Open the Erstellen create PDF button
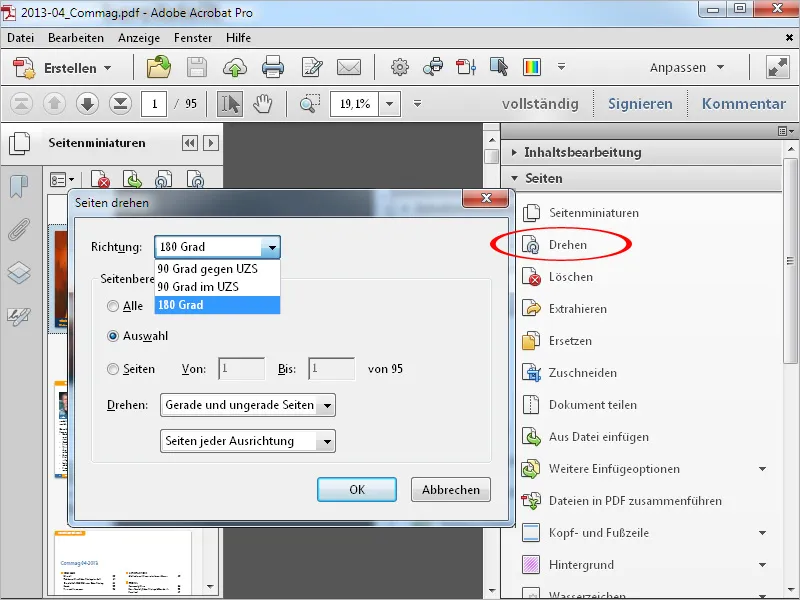800x600 pixels. (x=62, y=68)
